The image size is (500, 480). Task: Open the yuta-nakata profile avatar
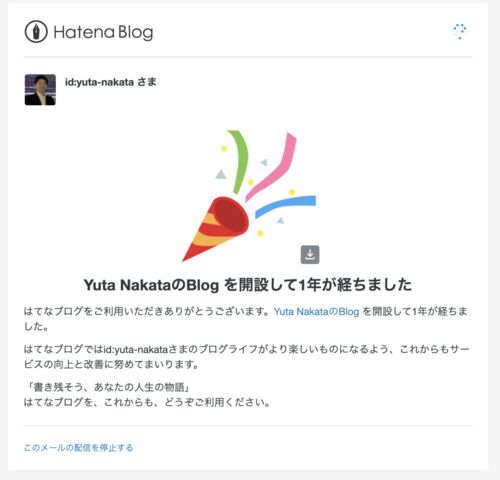point(40,90)
